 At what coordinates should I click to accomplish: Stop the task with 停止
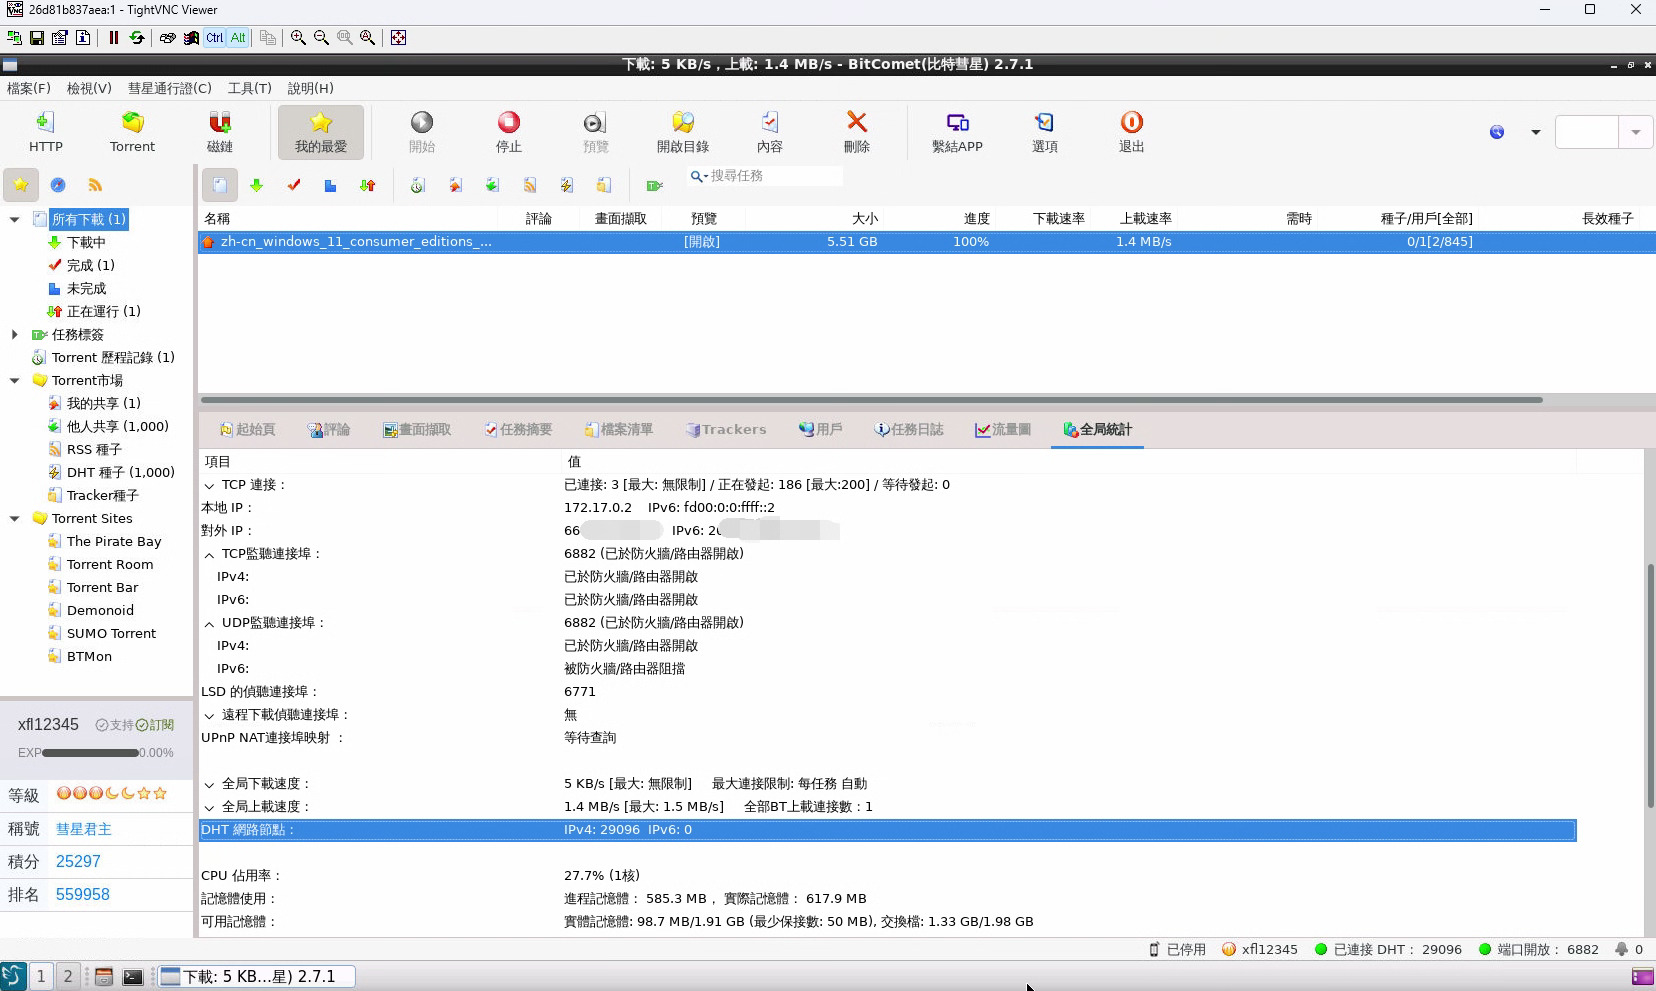point(509,131)
